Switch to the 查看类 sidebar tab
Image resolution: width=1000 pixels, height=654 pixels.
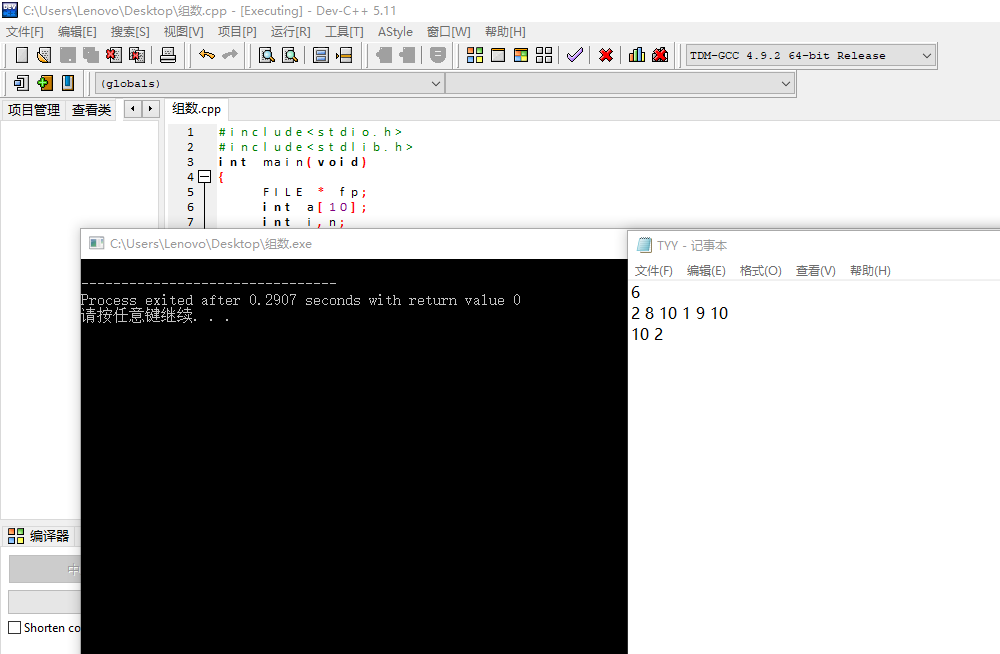pyautogui.click(x=91, y=110)
